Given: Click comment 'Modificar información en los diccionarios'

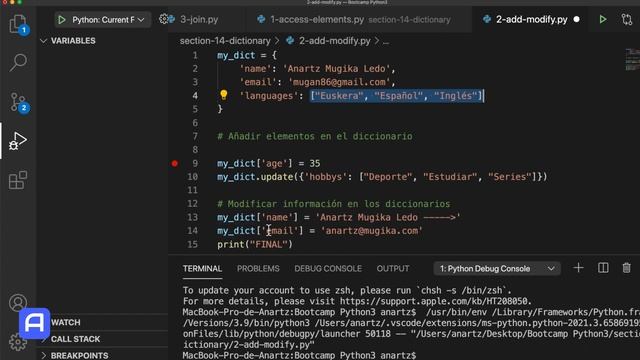Looking at the screenshot, I should coord(333,204).
